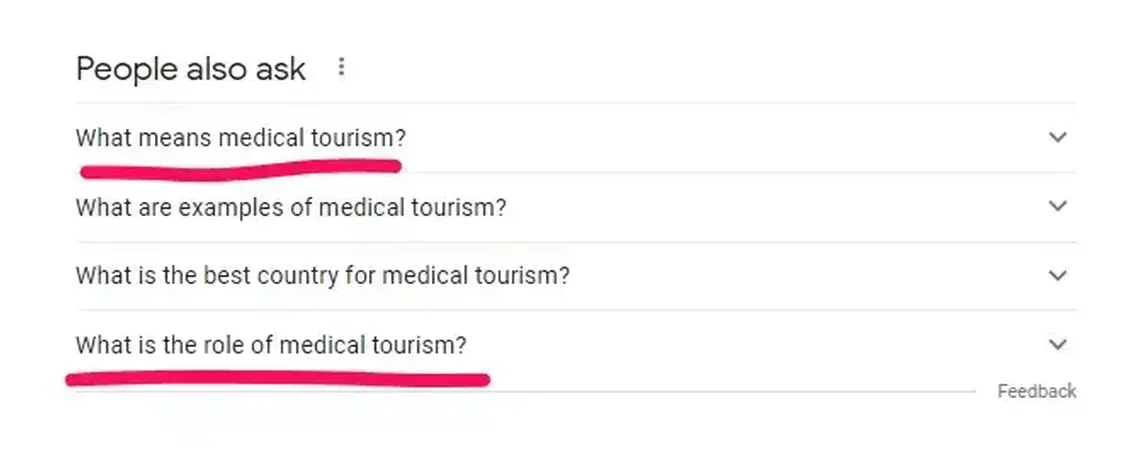Open the question "What means medical tourism?"
This screenshot has width=1131, height=452.
[x=241, y=138]
